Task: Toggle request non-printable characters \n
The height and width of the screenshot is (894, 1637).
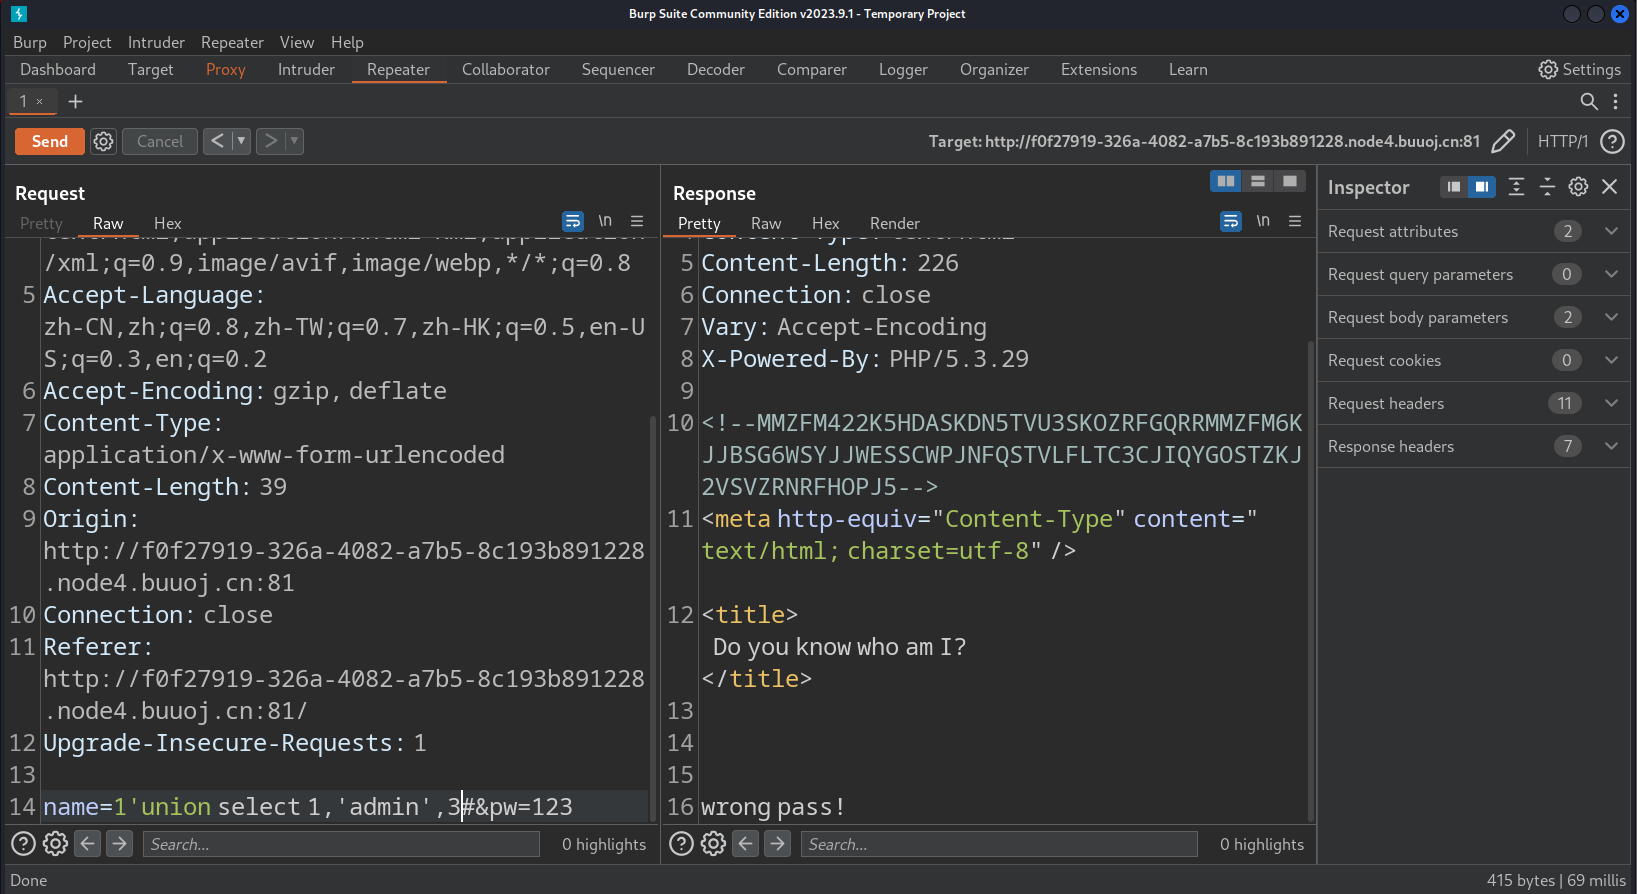Action: coord(605,221)
